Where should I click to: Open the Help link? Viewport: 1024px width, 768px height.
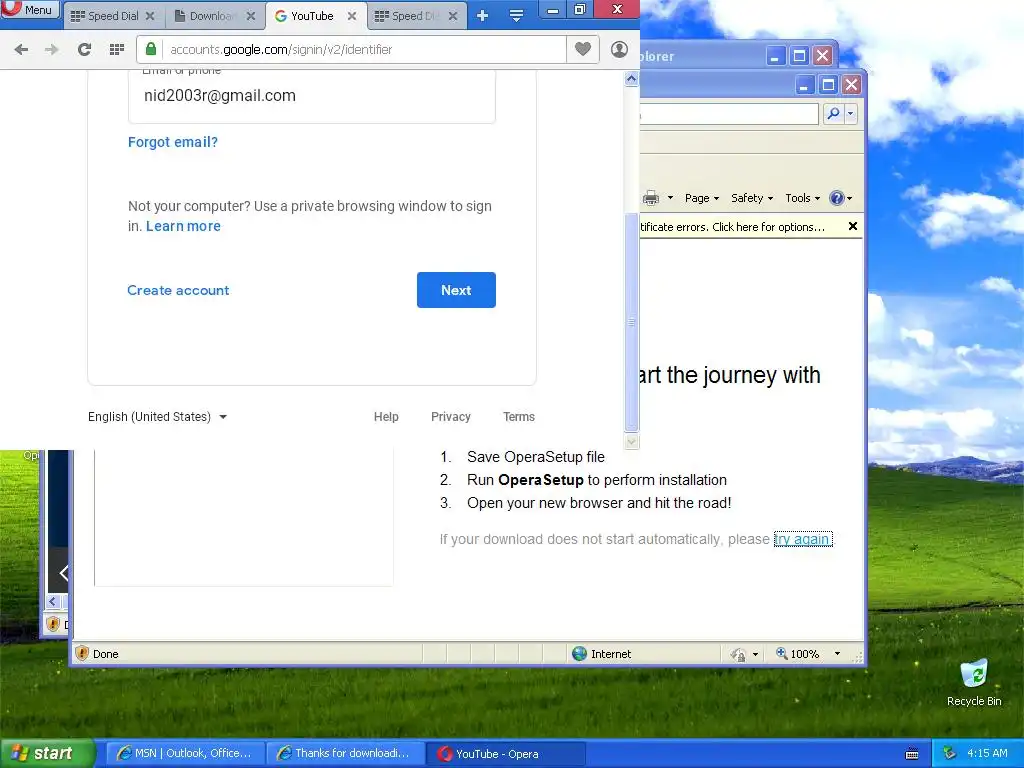(386, 417)
